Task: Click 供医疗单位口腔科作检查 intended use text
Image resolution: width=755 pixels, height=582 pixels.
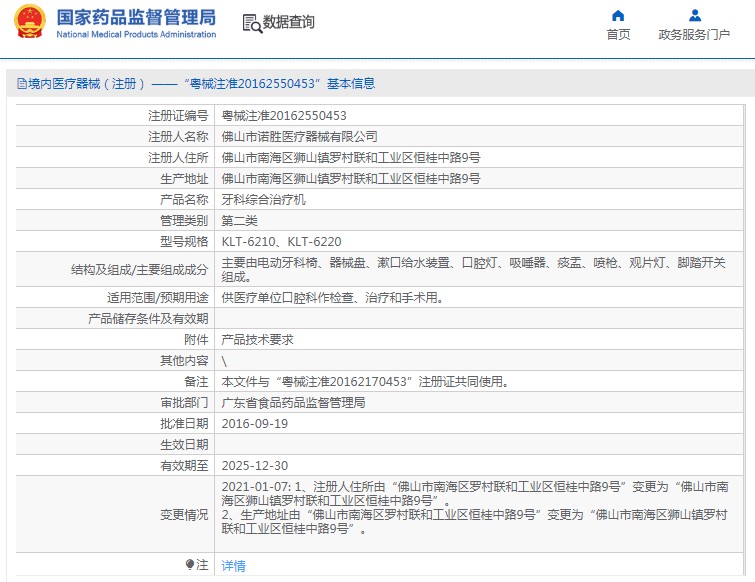Action: [x=332, y=297]
